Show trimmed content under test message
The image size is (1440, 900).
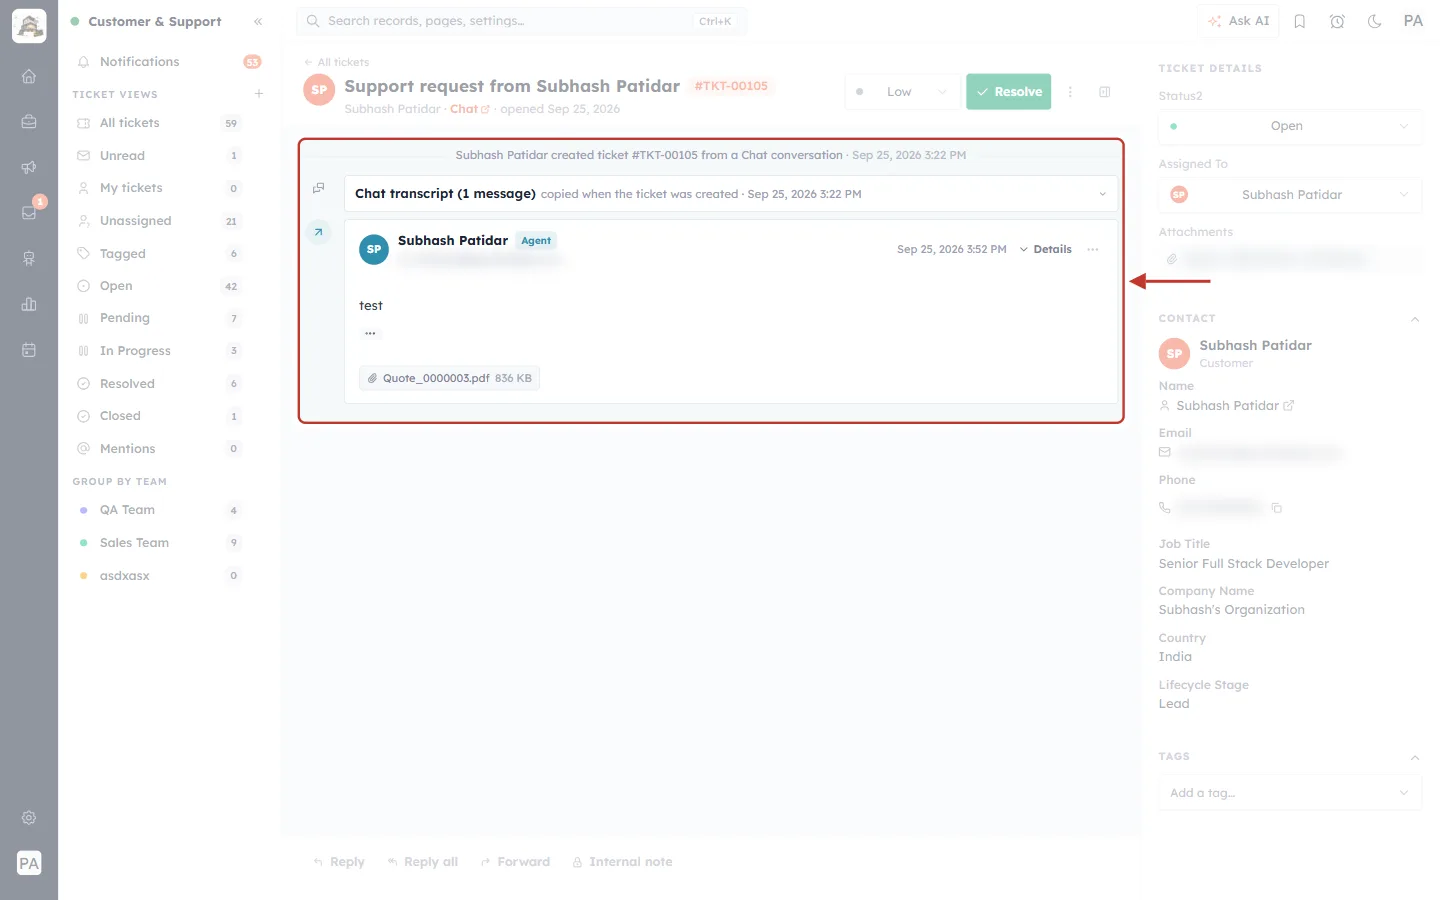click(370, 333)
